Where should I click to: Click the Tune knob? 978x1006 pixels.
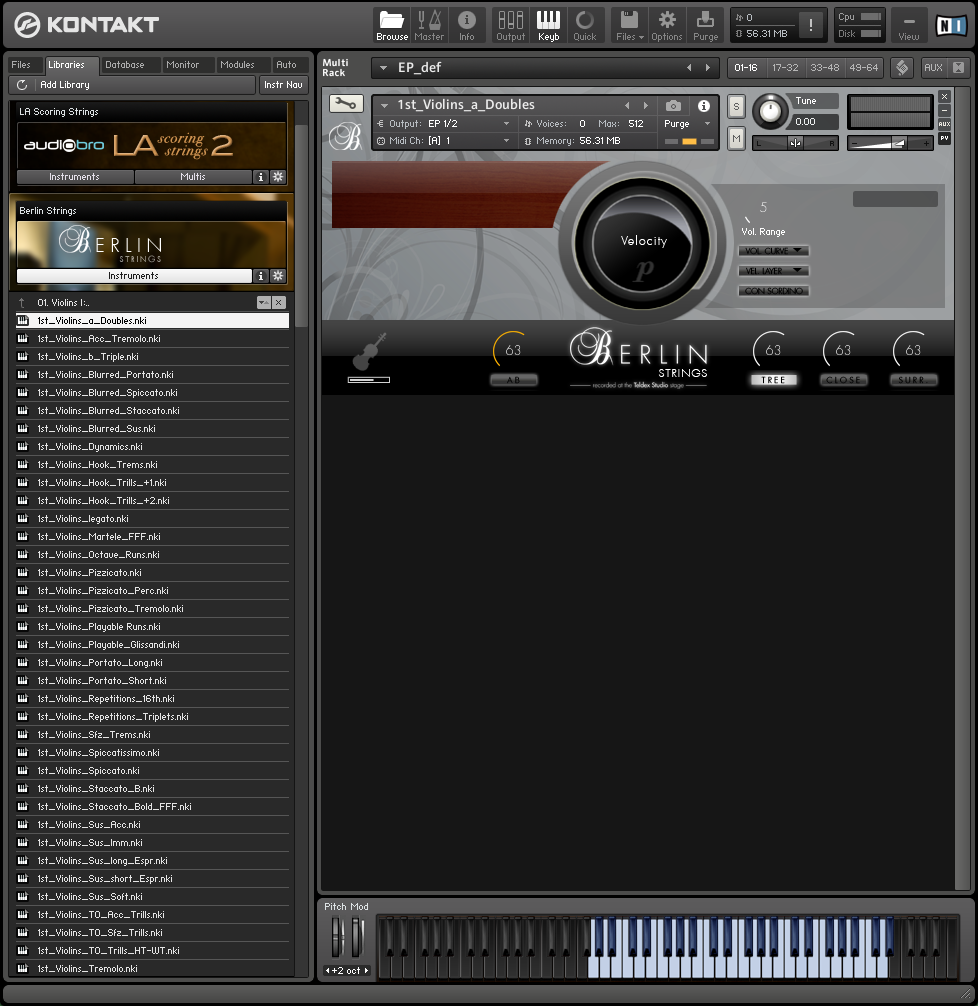(770, 111)
